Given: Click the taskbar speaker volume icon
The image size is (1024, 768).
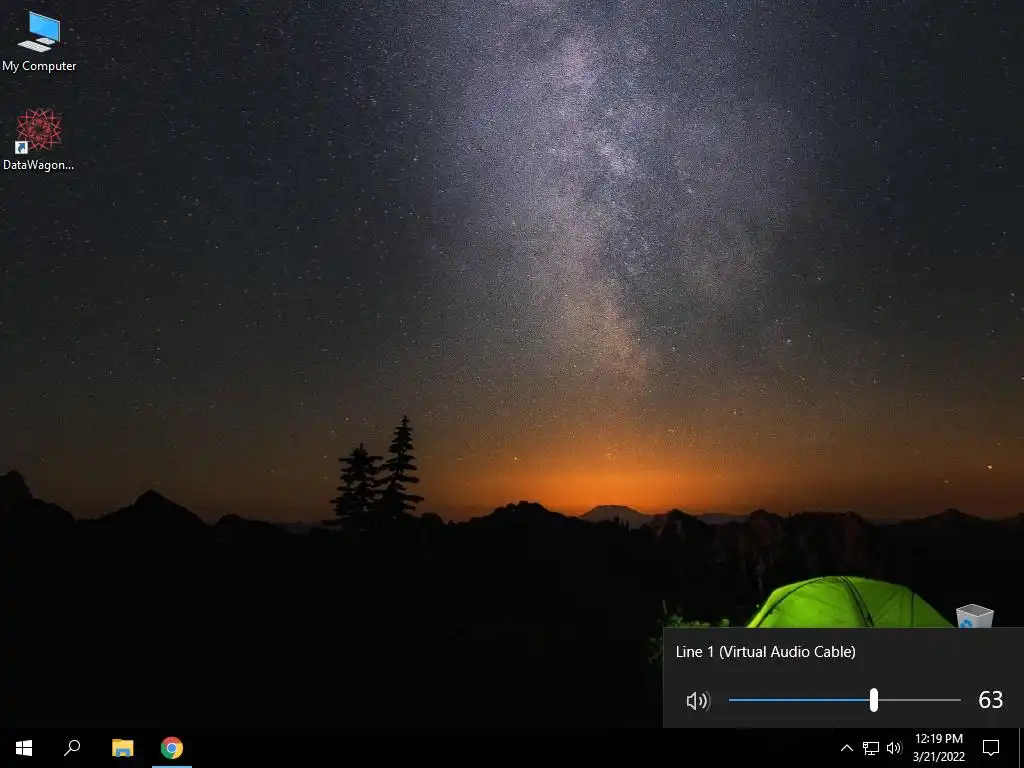Looking at the screenshot, I should tap(895, 748).
